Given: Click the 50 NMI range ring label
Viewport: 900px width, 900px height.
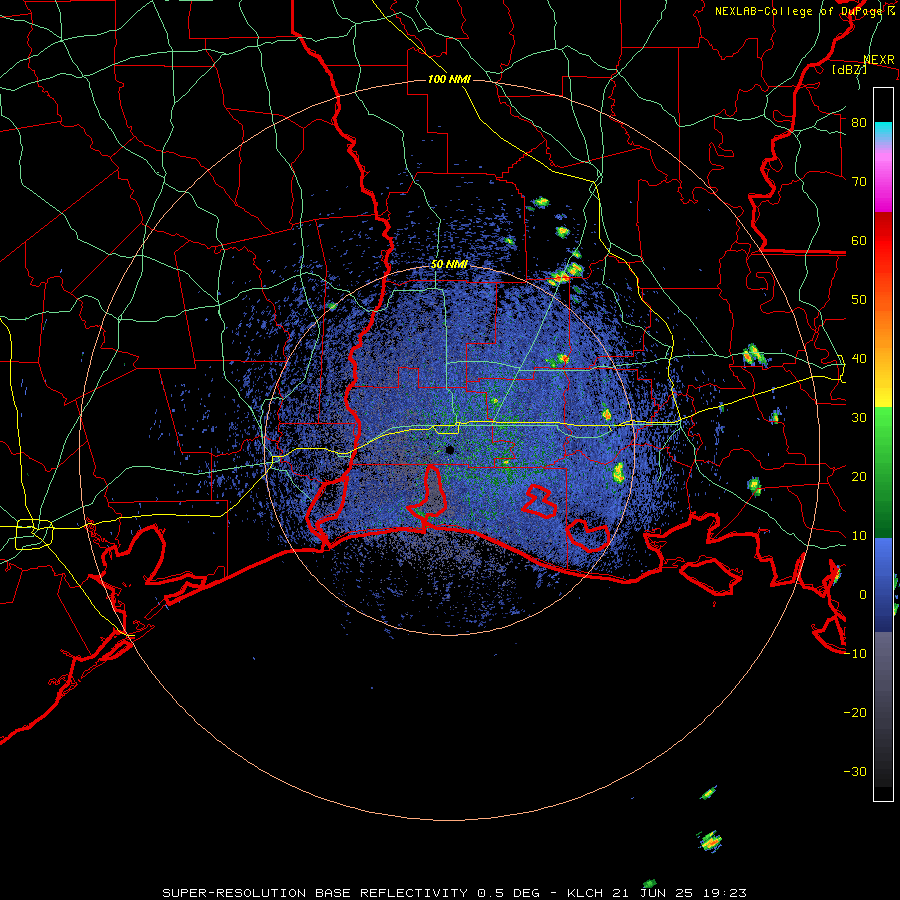Looking at the screenshot, I should tap(449, 265).
